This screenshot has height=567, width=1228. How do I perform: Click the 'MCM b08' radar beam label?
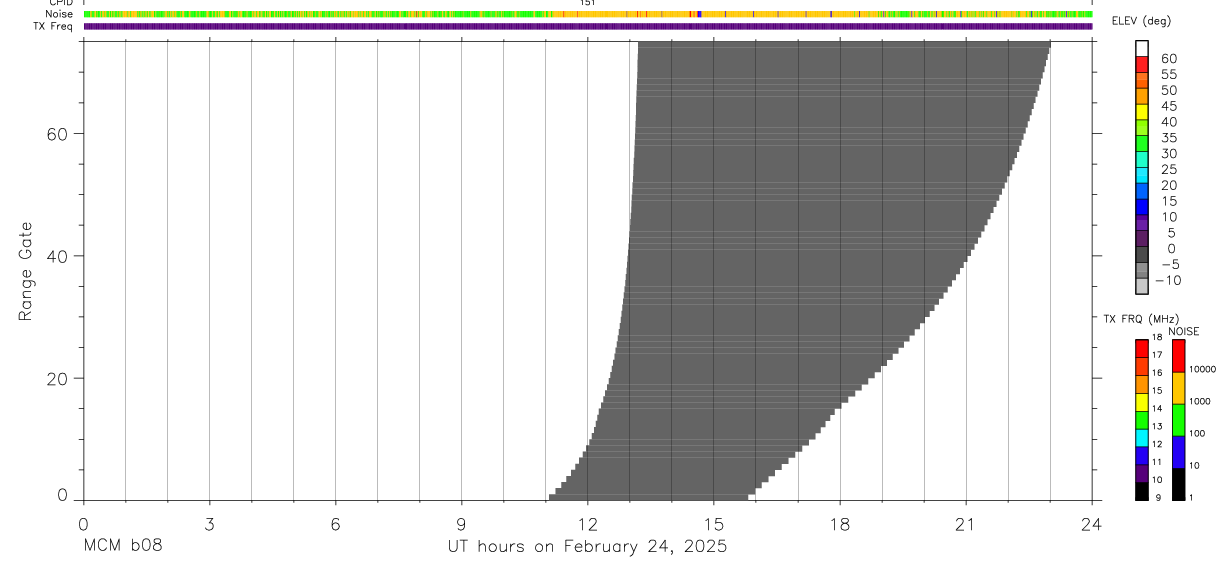123,546
